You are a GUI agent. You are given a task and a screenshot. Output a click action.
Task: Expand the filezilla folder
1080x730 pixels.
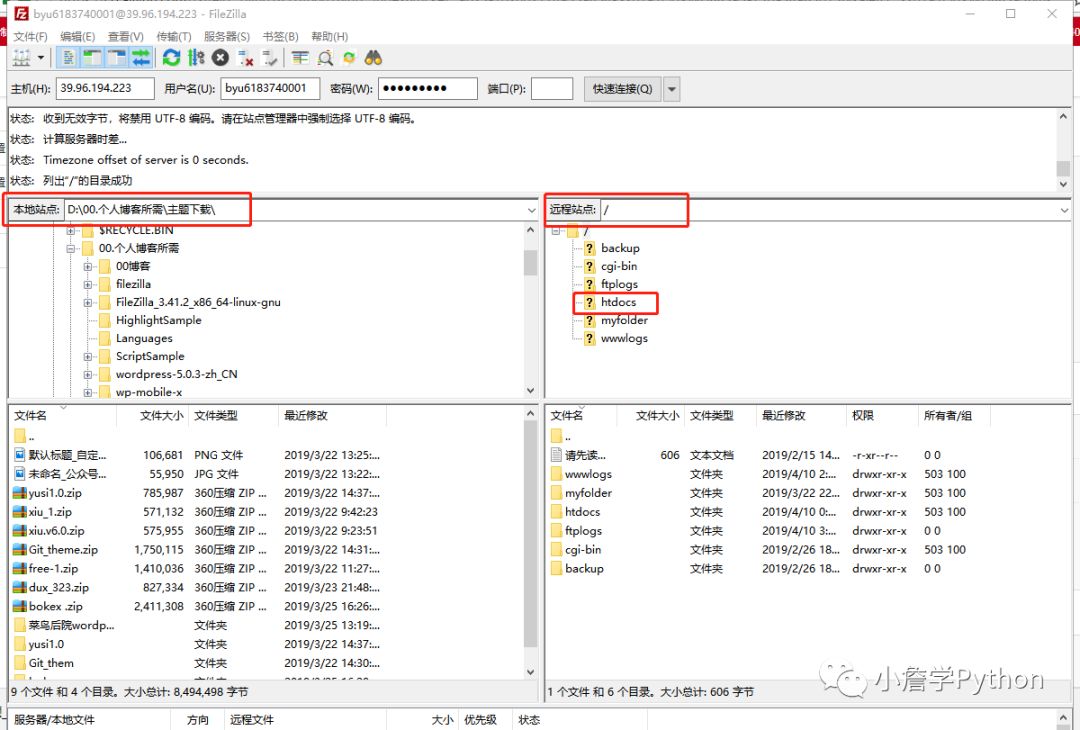pos(87,284)
